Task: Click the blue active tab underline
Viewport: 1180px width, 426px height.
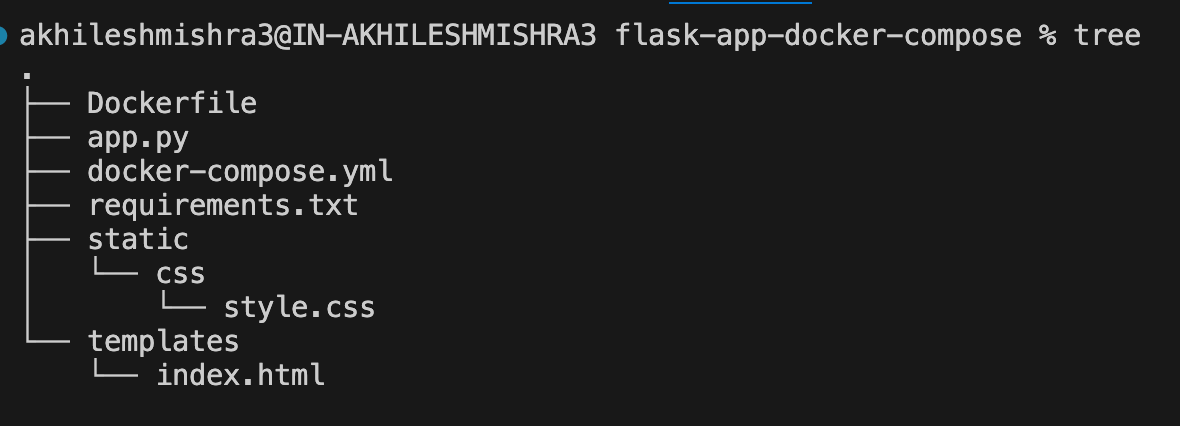Action: [740, 2]
